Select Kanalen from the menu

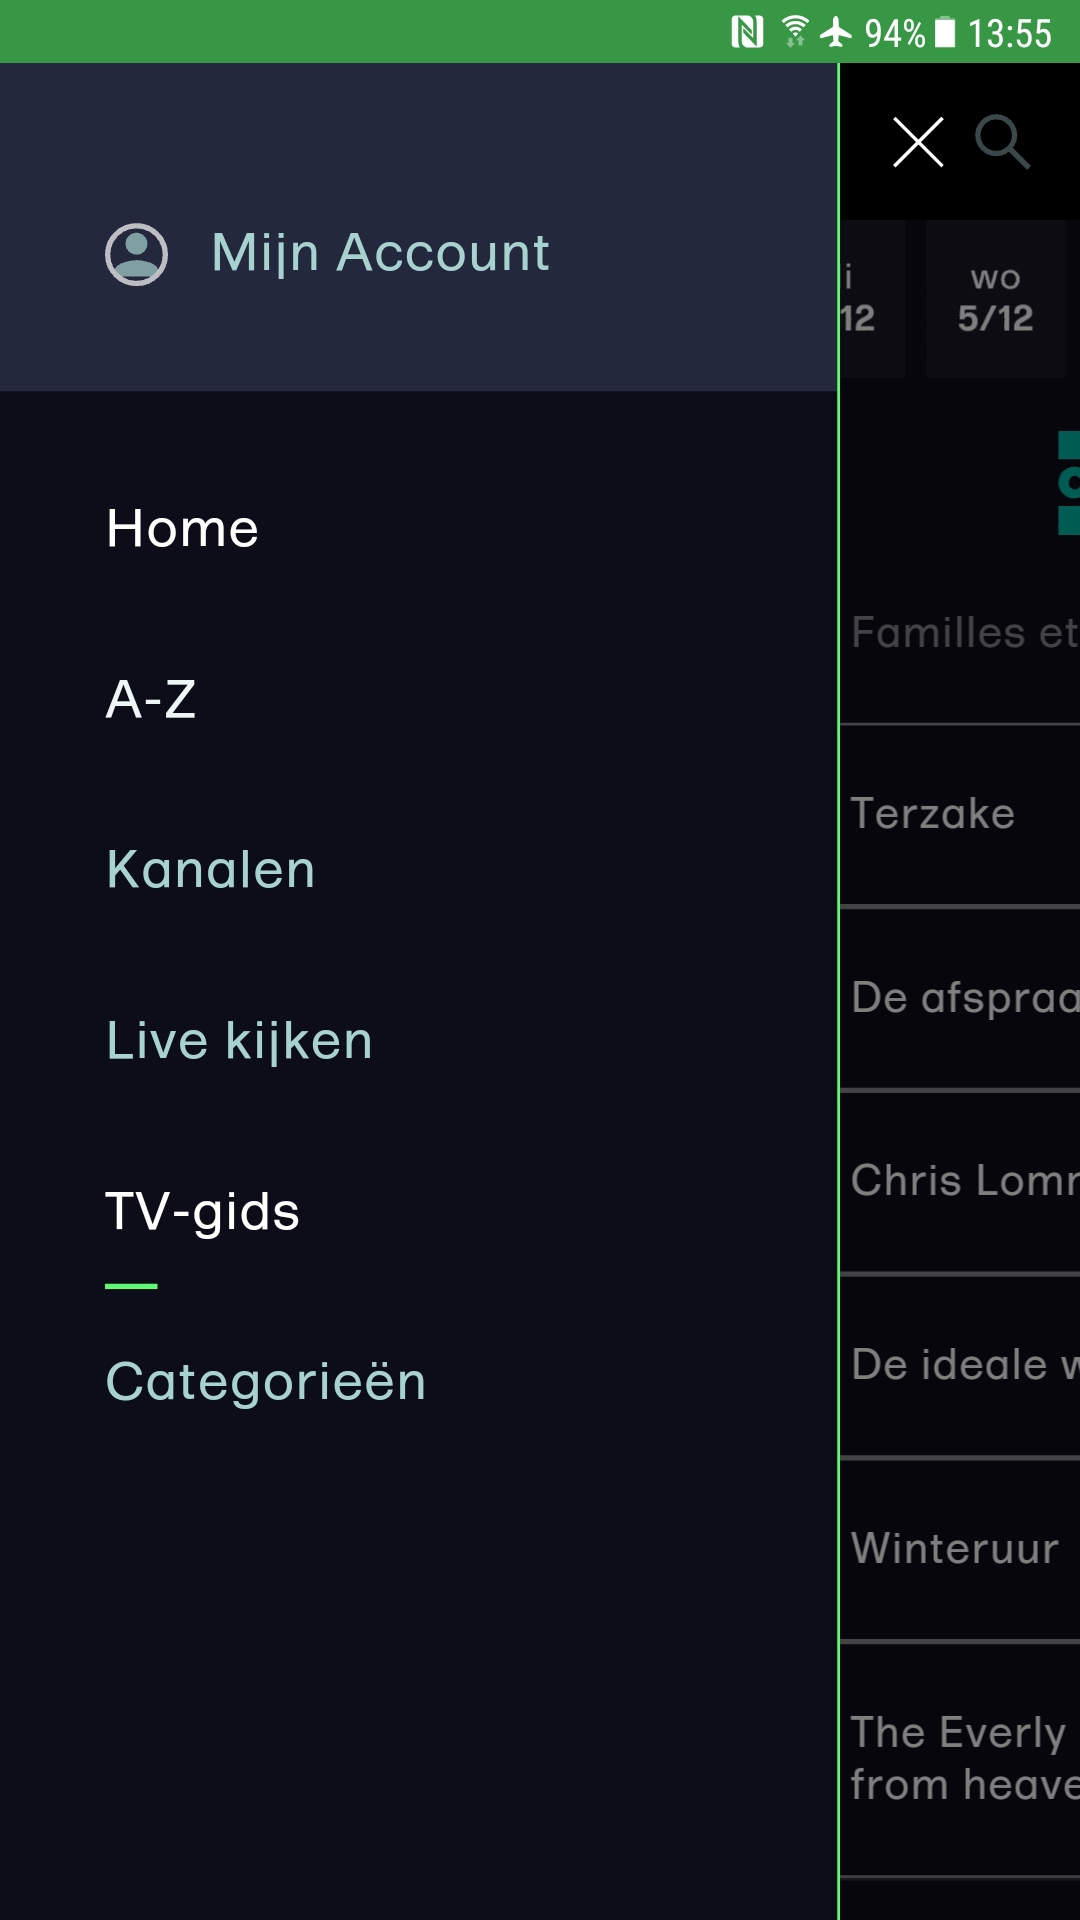point(211,870)
